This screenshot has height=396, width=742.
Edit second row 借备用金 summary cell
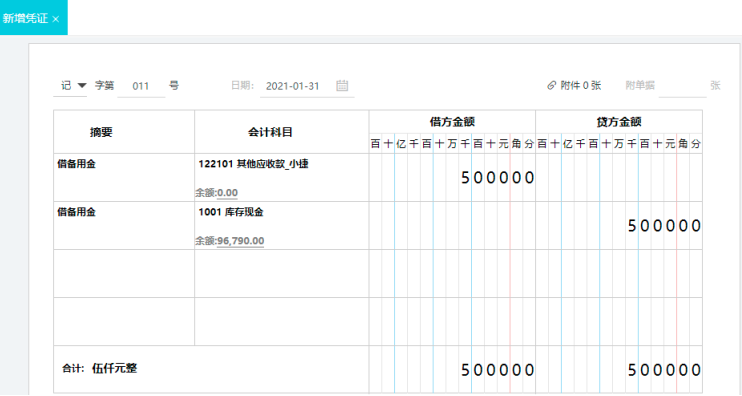[124, 226]
